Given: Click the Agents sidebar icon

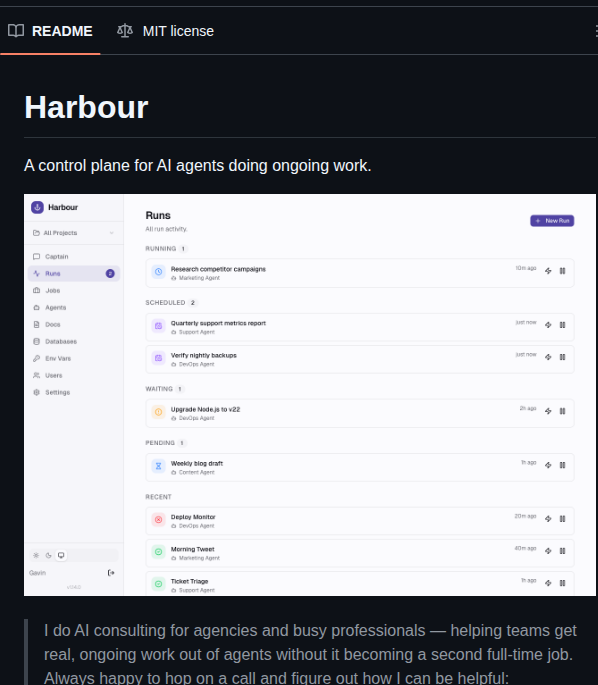Looking at the screenshot, I should 37,308.
